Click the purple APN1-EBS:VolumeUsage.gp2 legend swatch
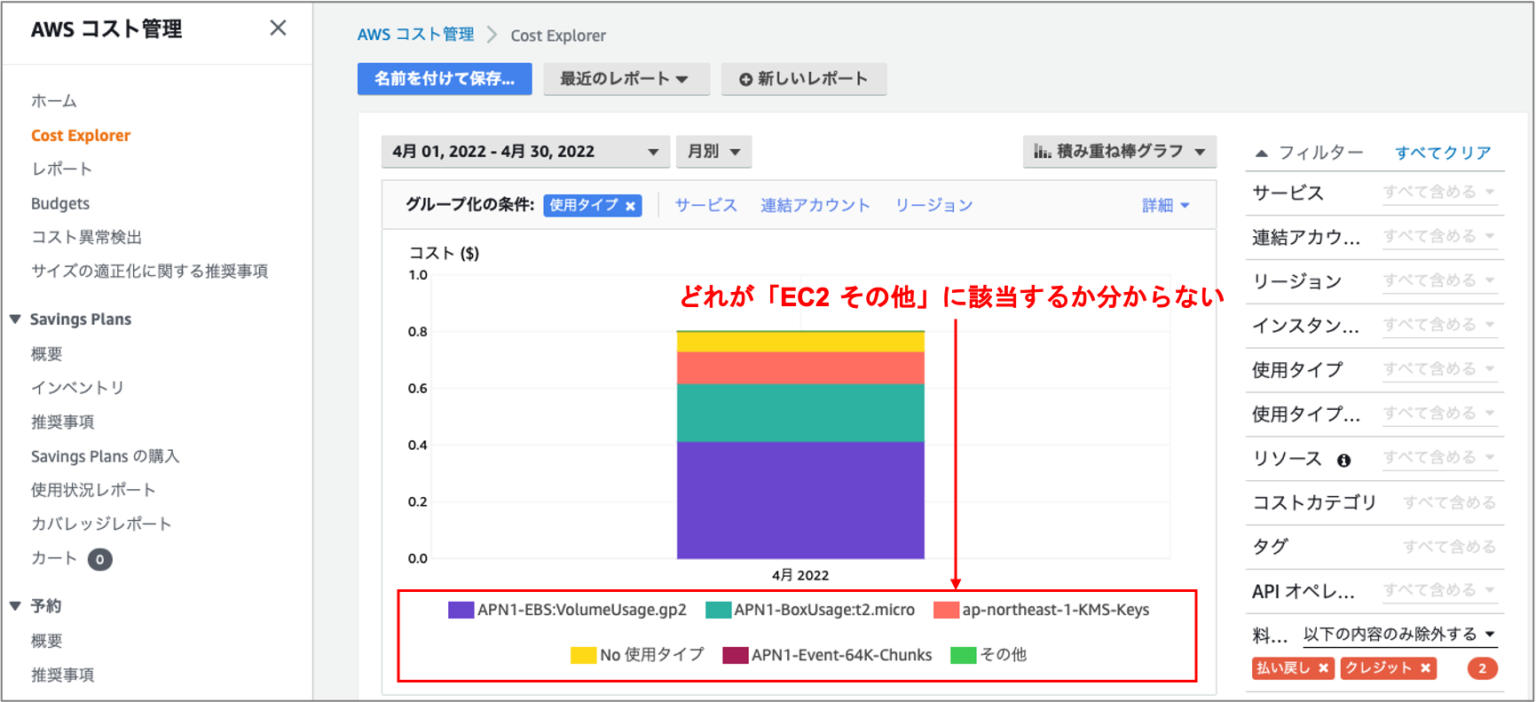This screenshot has height=702, width=1536. tap(460, 610)
